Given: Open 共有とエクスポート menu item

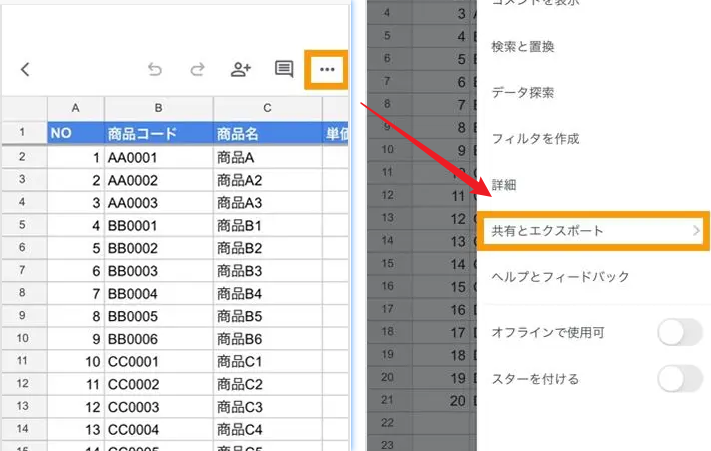Looking at the screenshot, I should coord(593,231).
